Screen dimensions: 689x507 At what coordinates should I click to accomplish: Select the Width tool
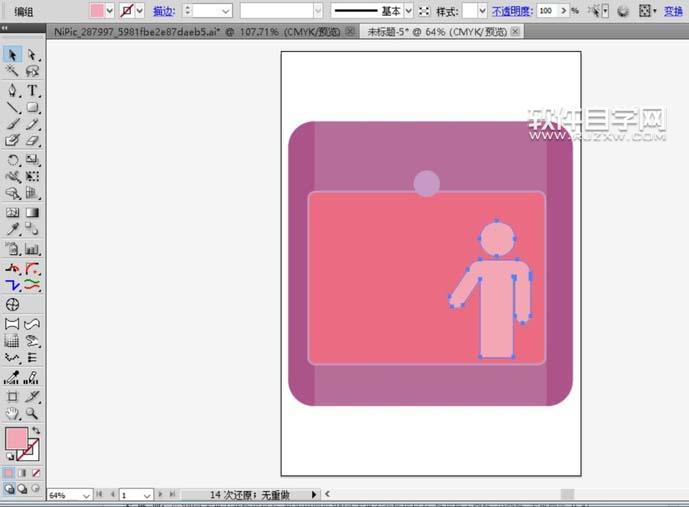[x=12, y=177]
